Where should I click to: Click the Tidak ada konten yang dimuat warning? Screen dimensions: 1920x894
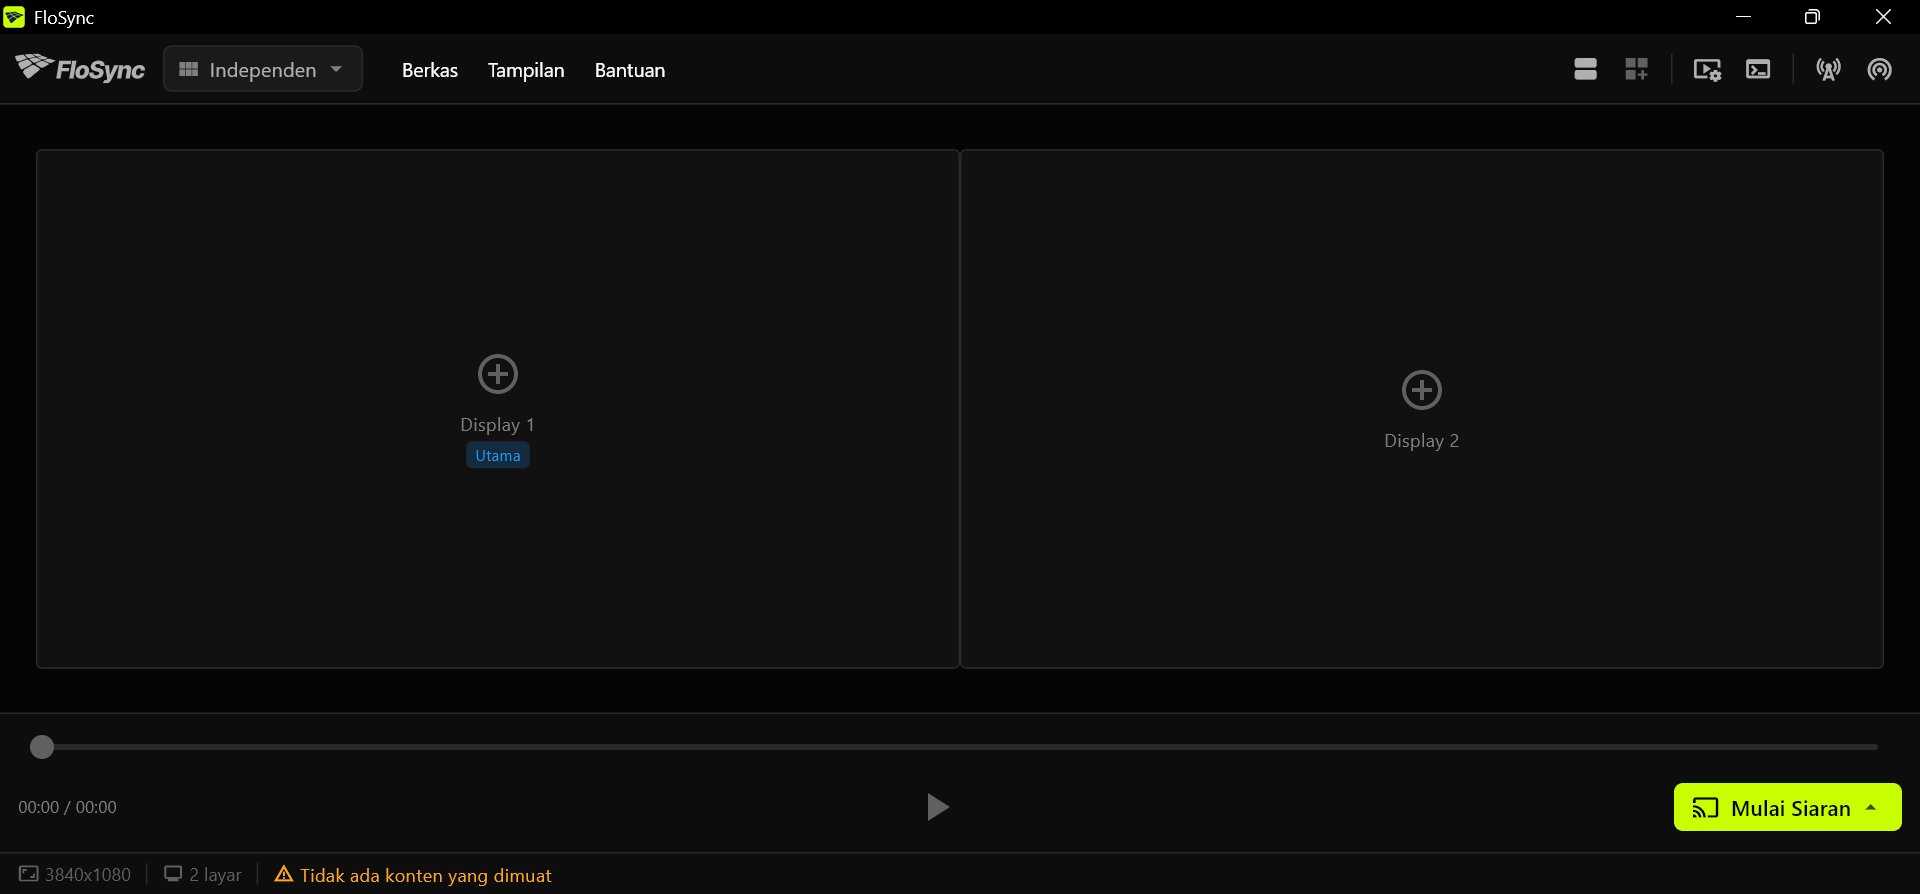(x=426, y=875)
